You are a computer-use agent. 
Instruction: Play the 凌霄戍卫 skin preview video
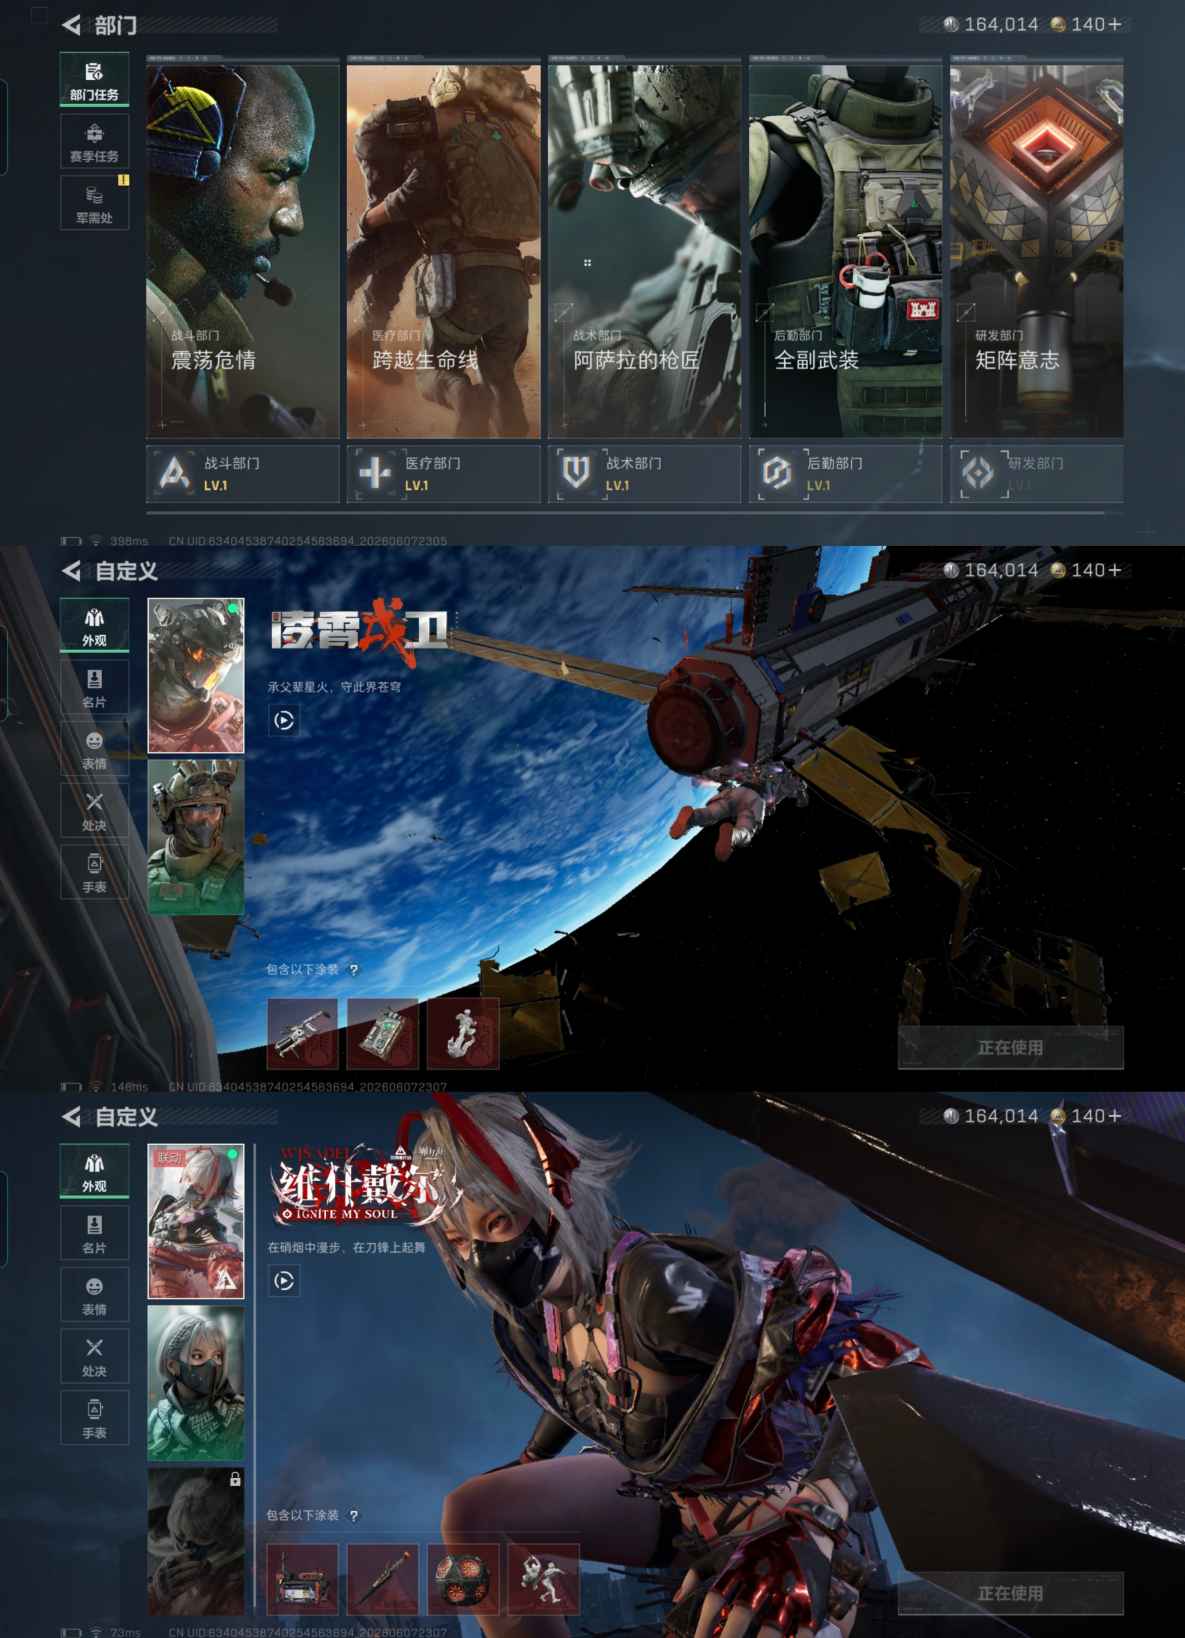pos(284,720)
